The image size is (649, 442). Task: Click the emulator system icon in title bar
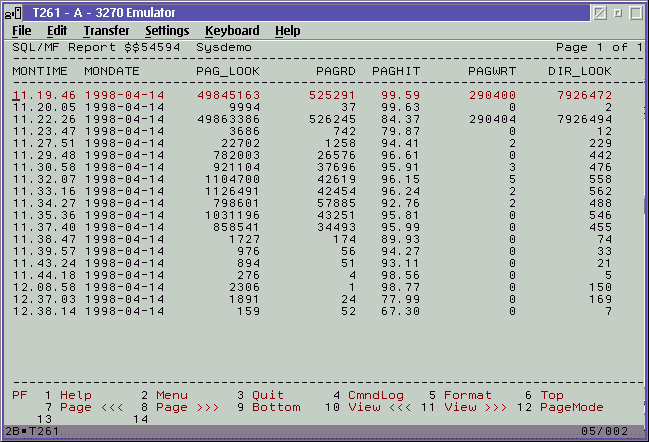tap(12, 13)
